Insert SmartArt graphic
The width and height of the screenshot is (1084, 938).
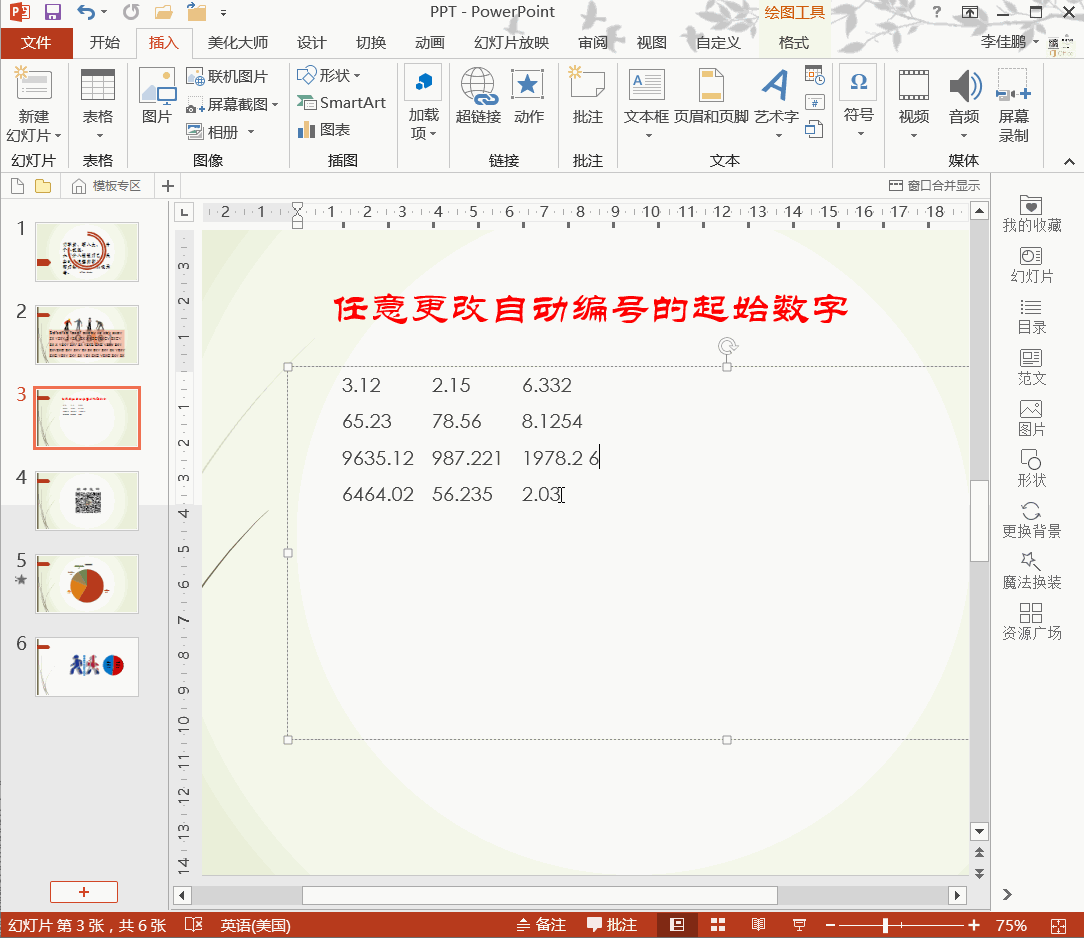342,102
